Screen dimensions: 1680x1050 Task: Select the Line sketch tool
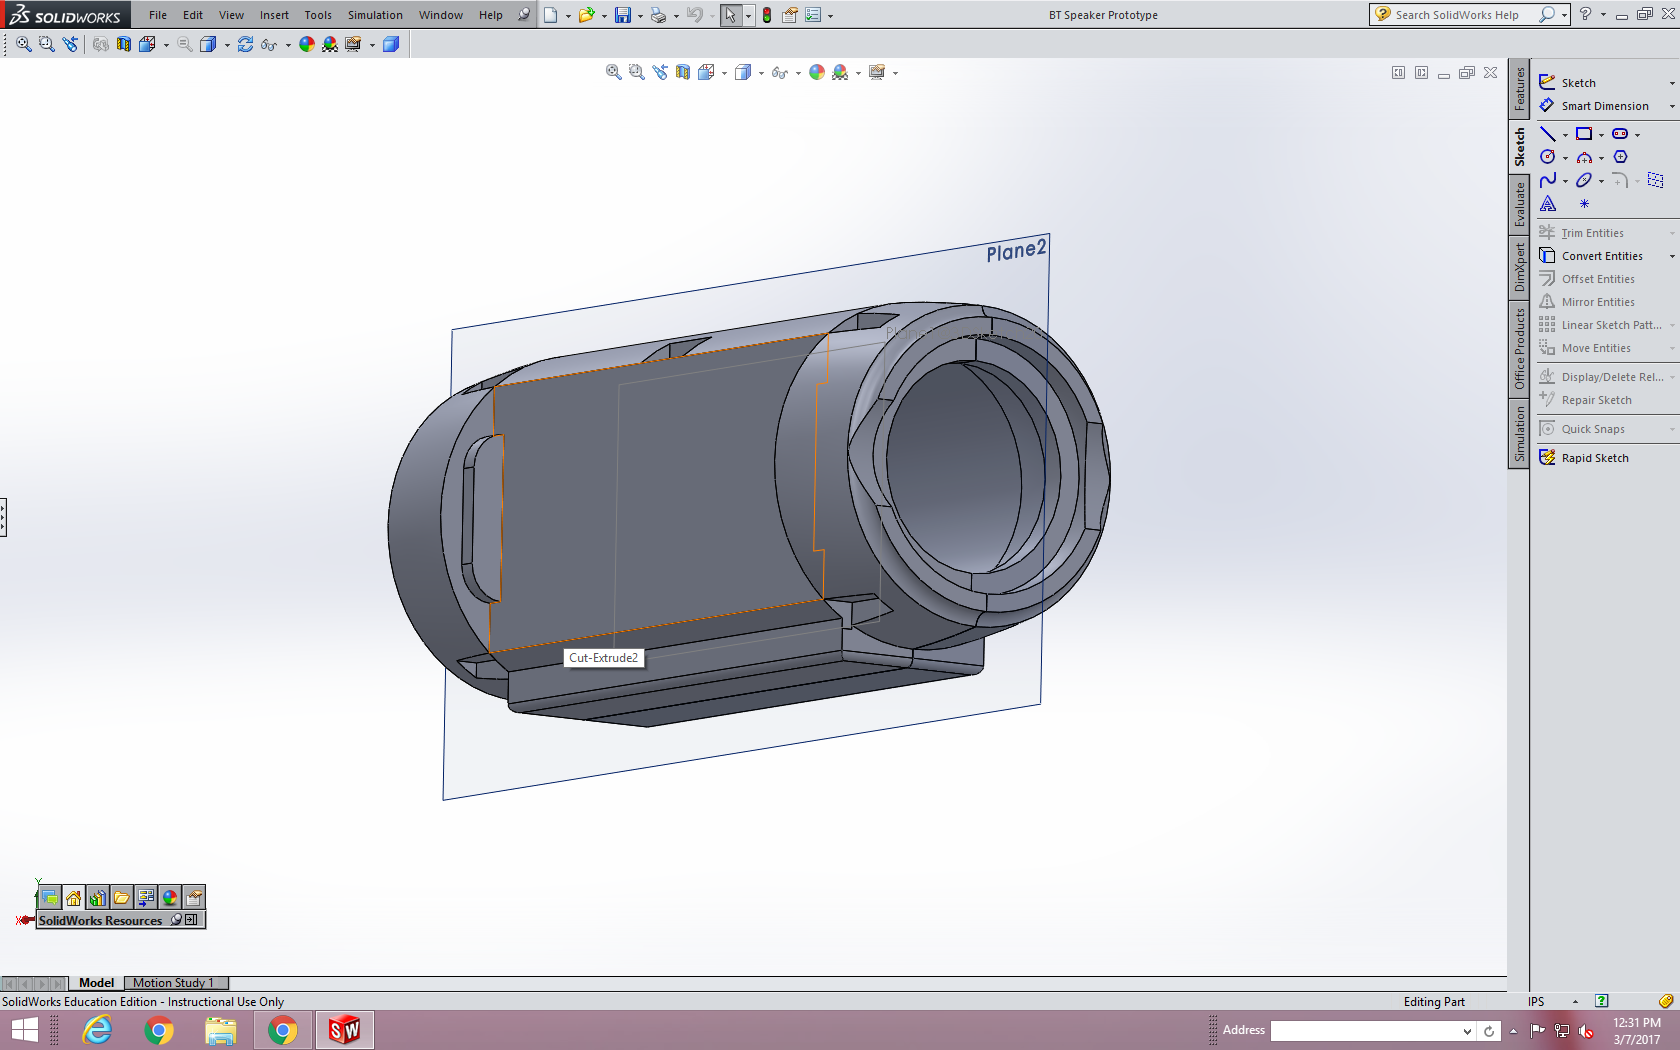coord(1549,134)
